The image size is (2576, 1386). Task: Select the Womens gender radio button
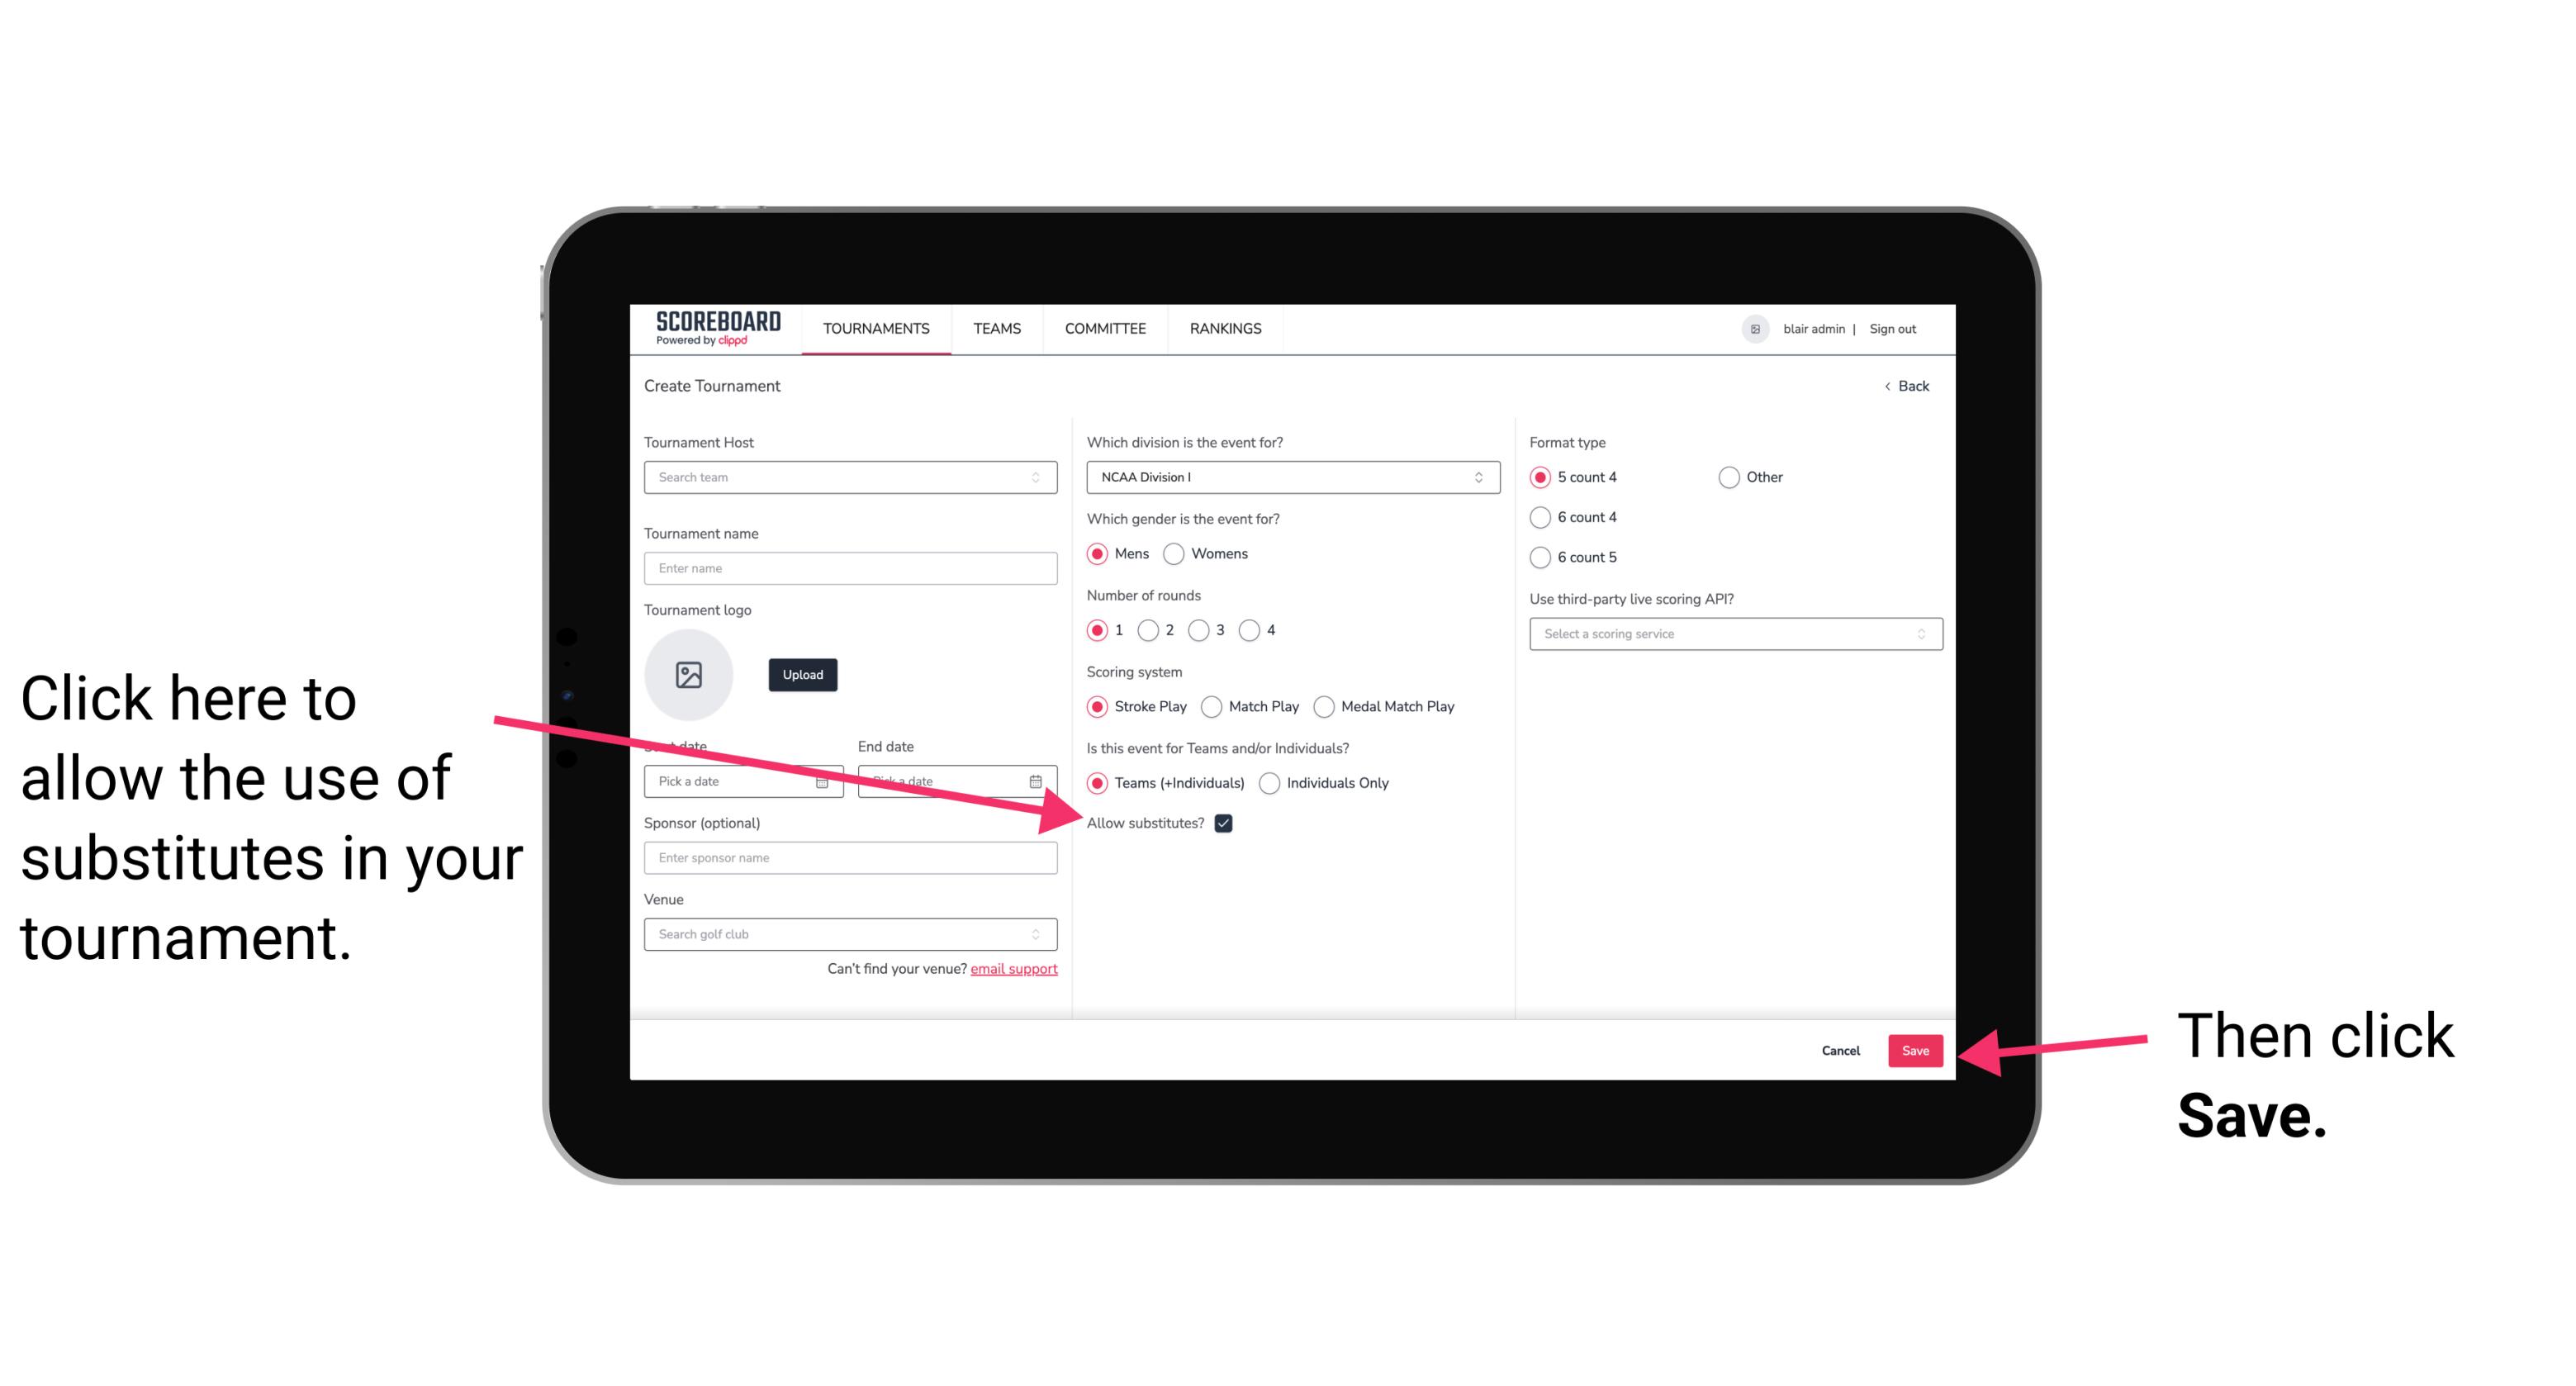point(1175,553)
